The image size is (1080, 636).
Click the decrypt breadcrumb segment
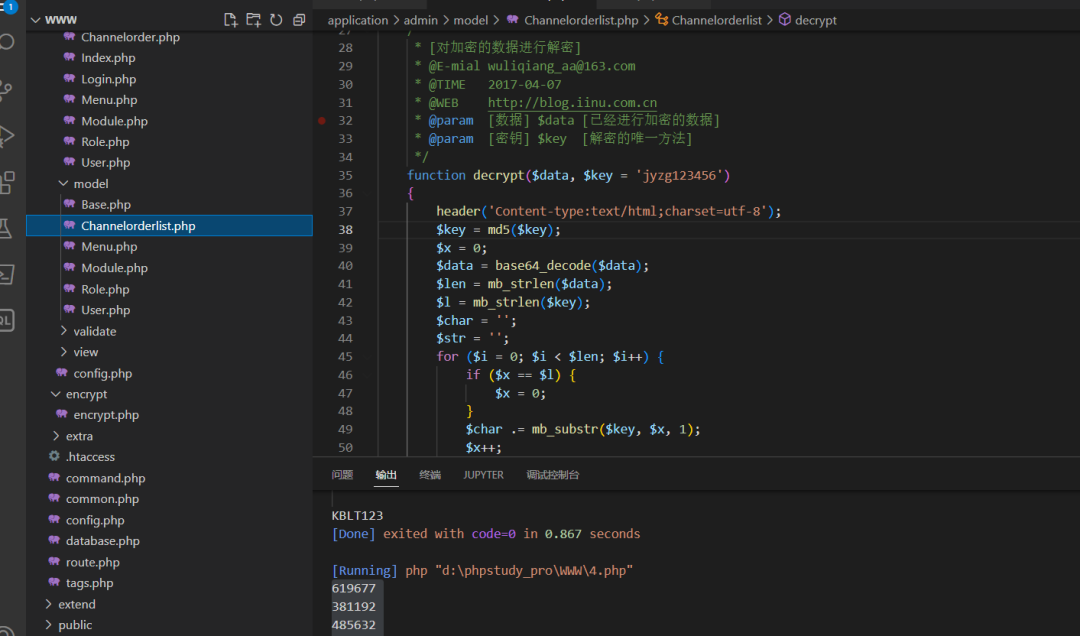(816, 20)
